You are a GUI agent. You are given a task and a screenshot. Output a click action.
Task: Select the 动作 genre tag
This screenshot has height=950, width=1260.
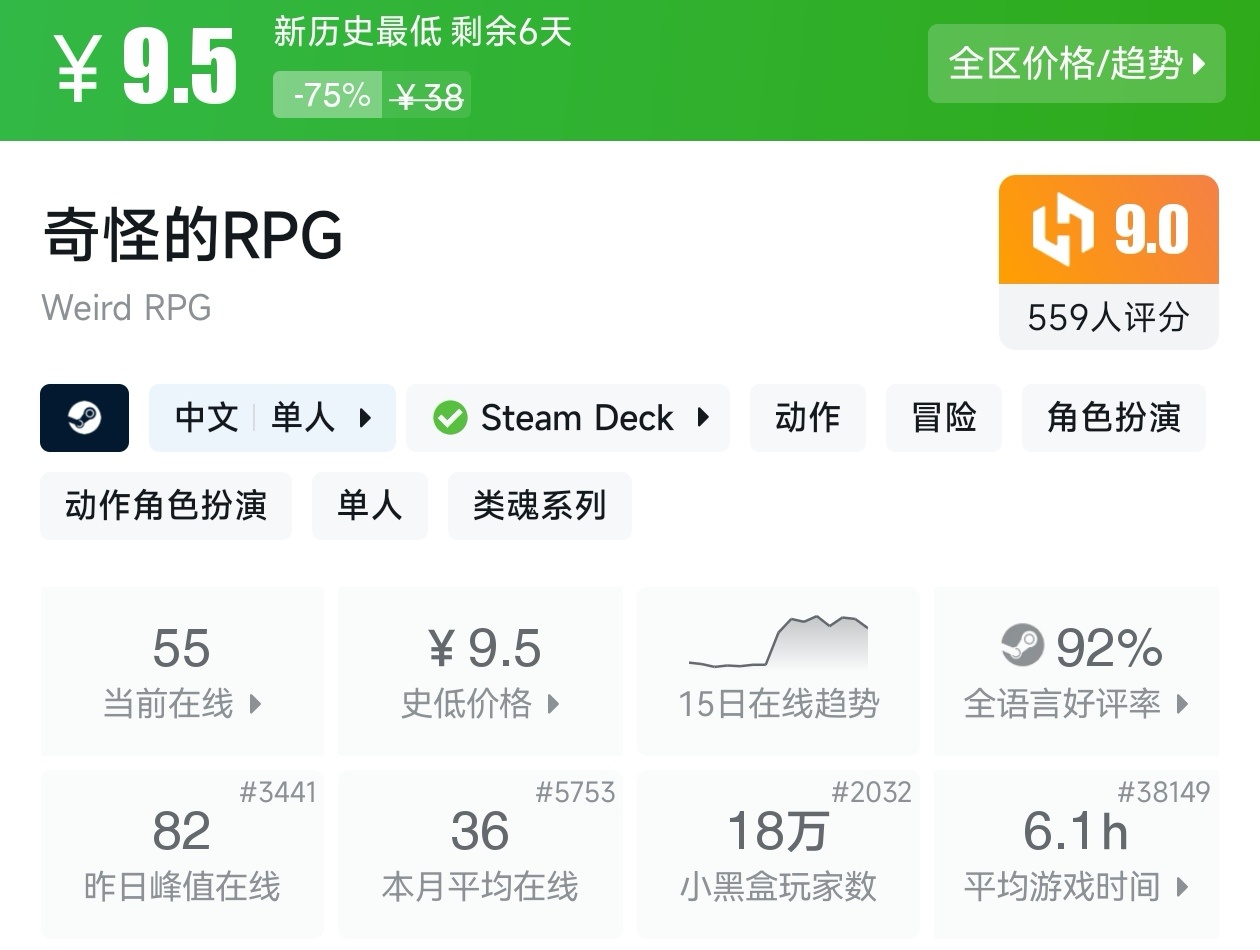click(x=807, y=418)
